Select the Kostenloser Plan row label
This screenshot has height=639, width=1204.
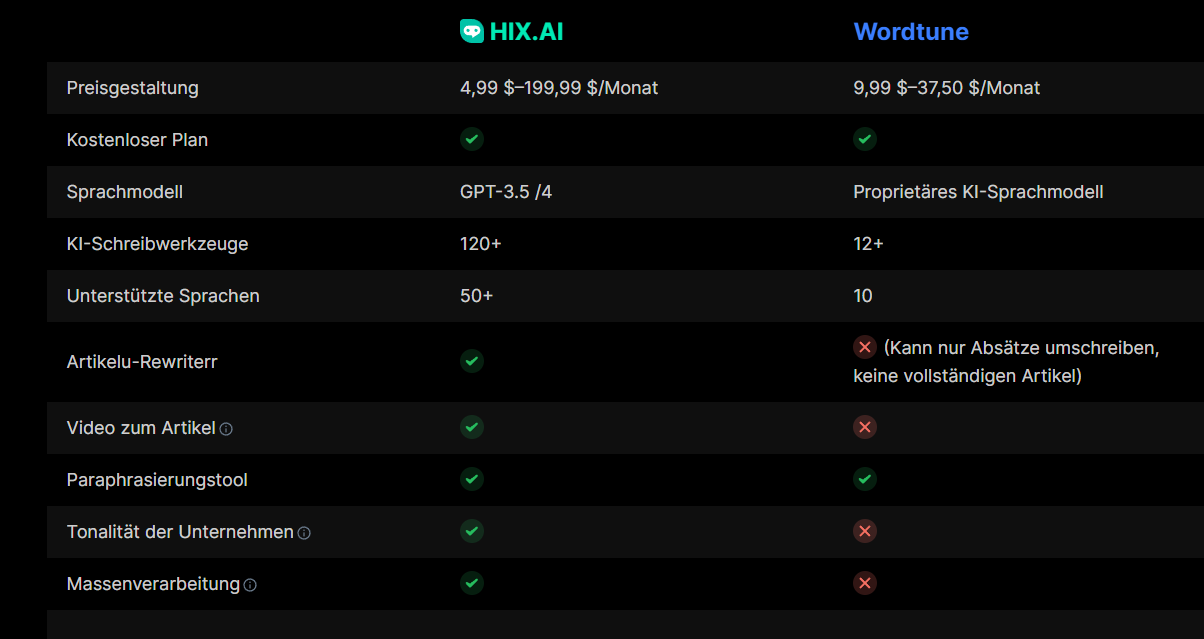[137, 140]
